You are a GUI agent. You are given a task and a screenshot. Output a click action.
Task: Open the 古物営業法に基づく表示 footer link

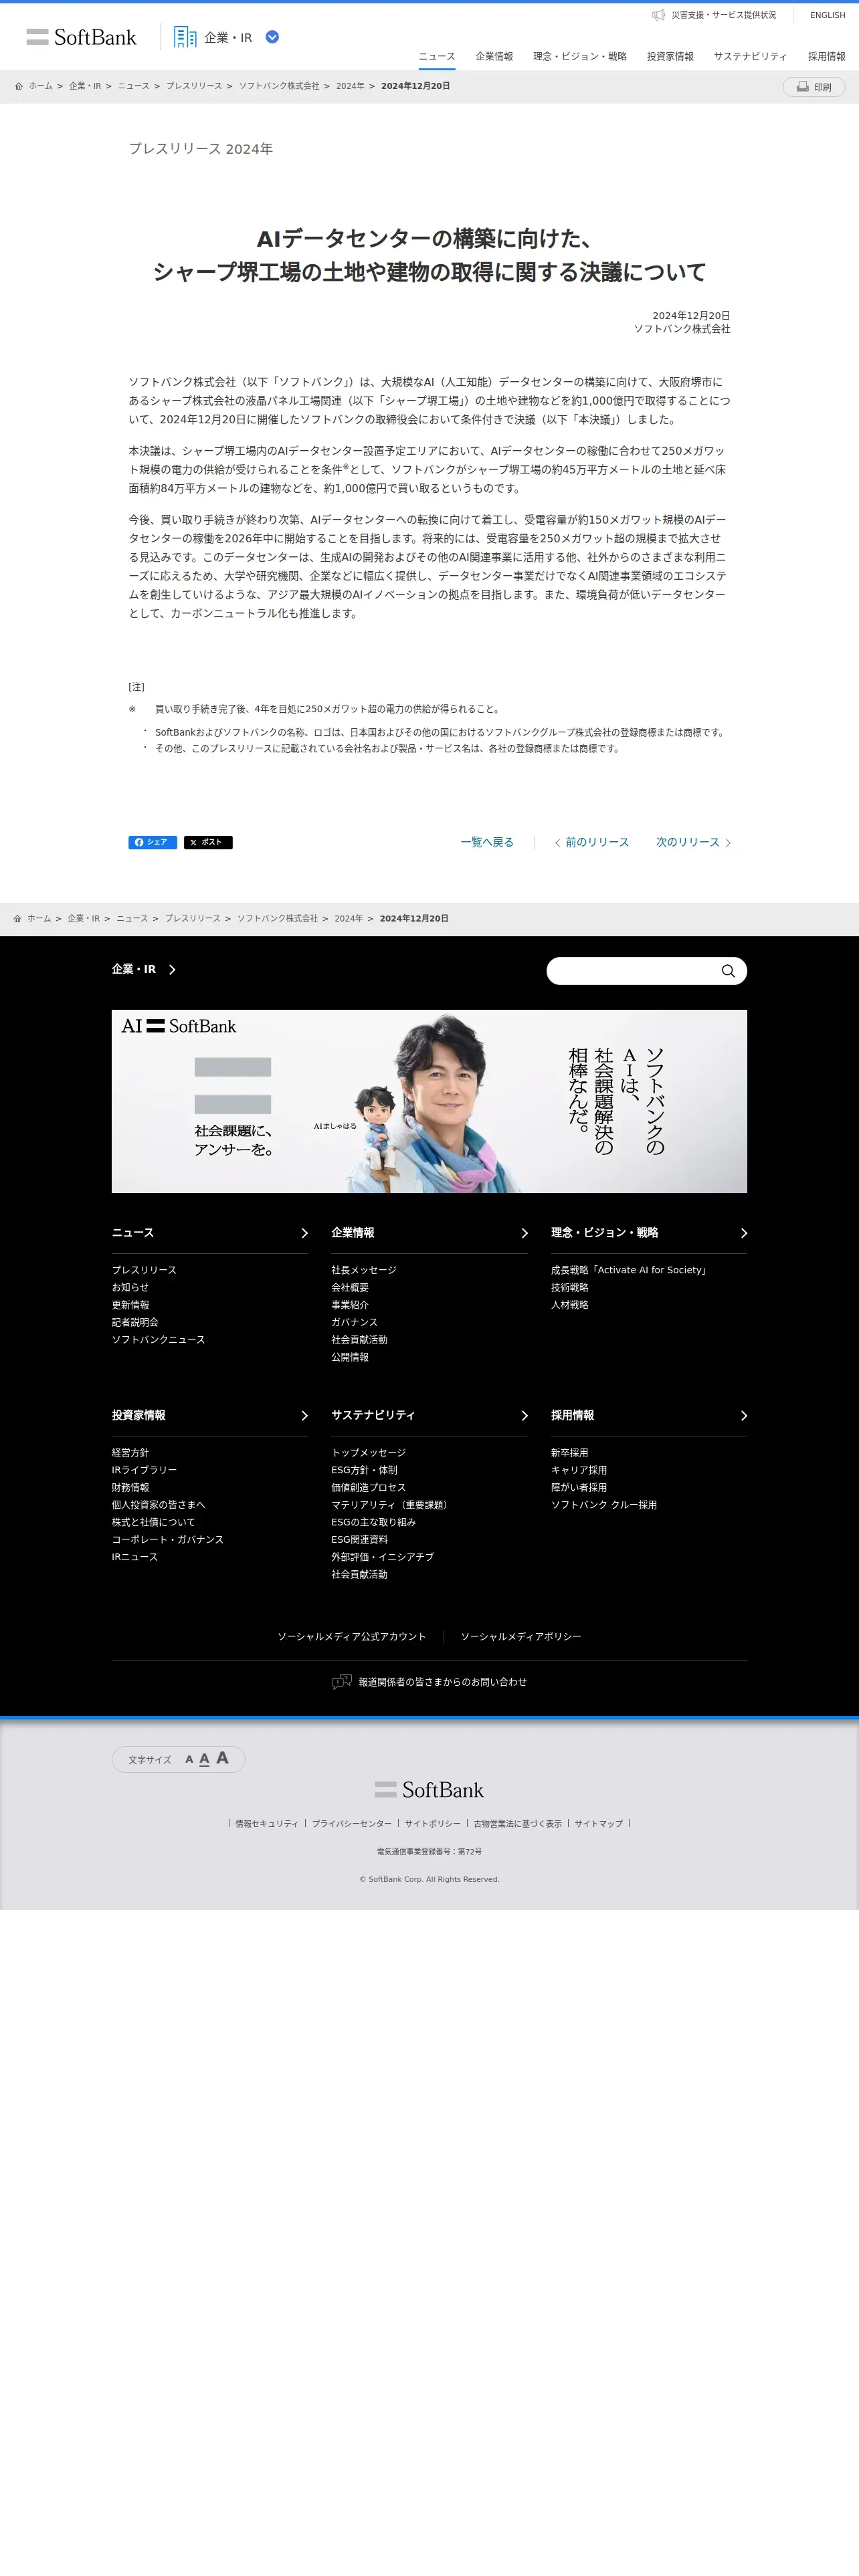[x=518, y=1824]
